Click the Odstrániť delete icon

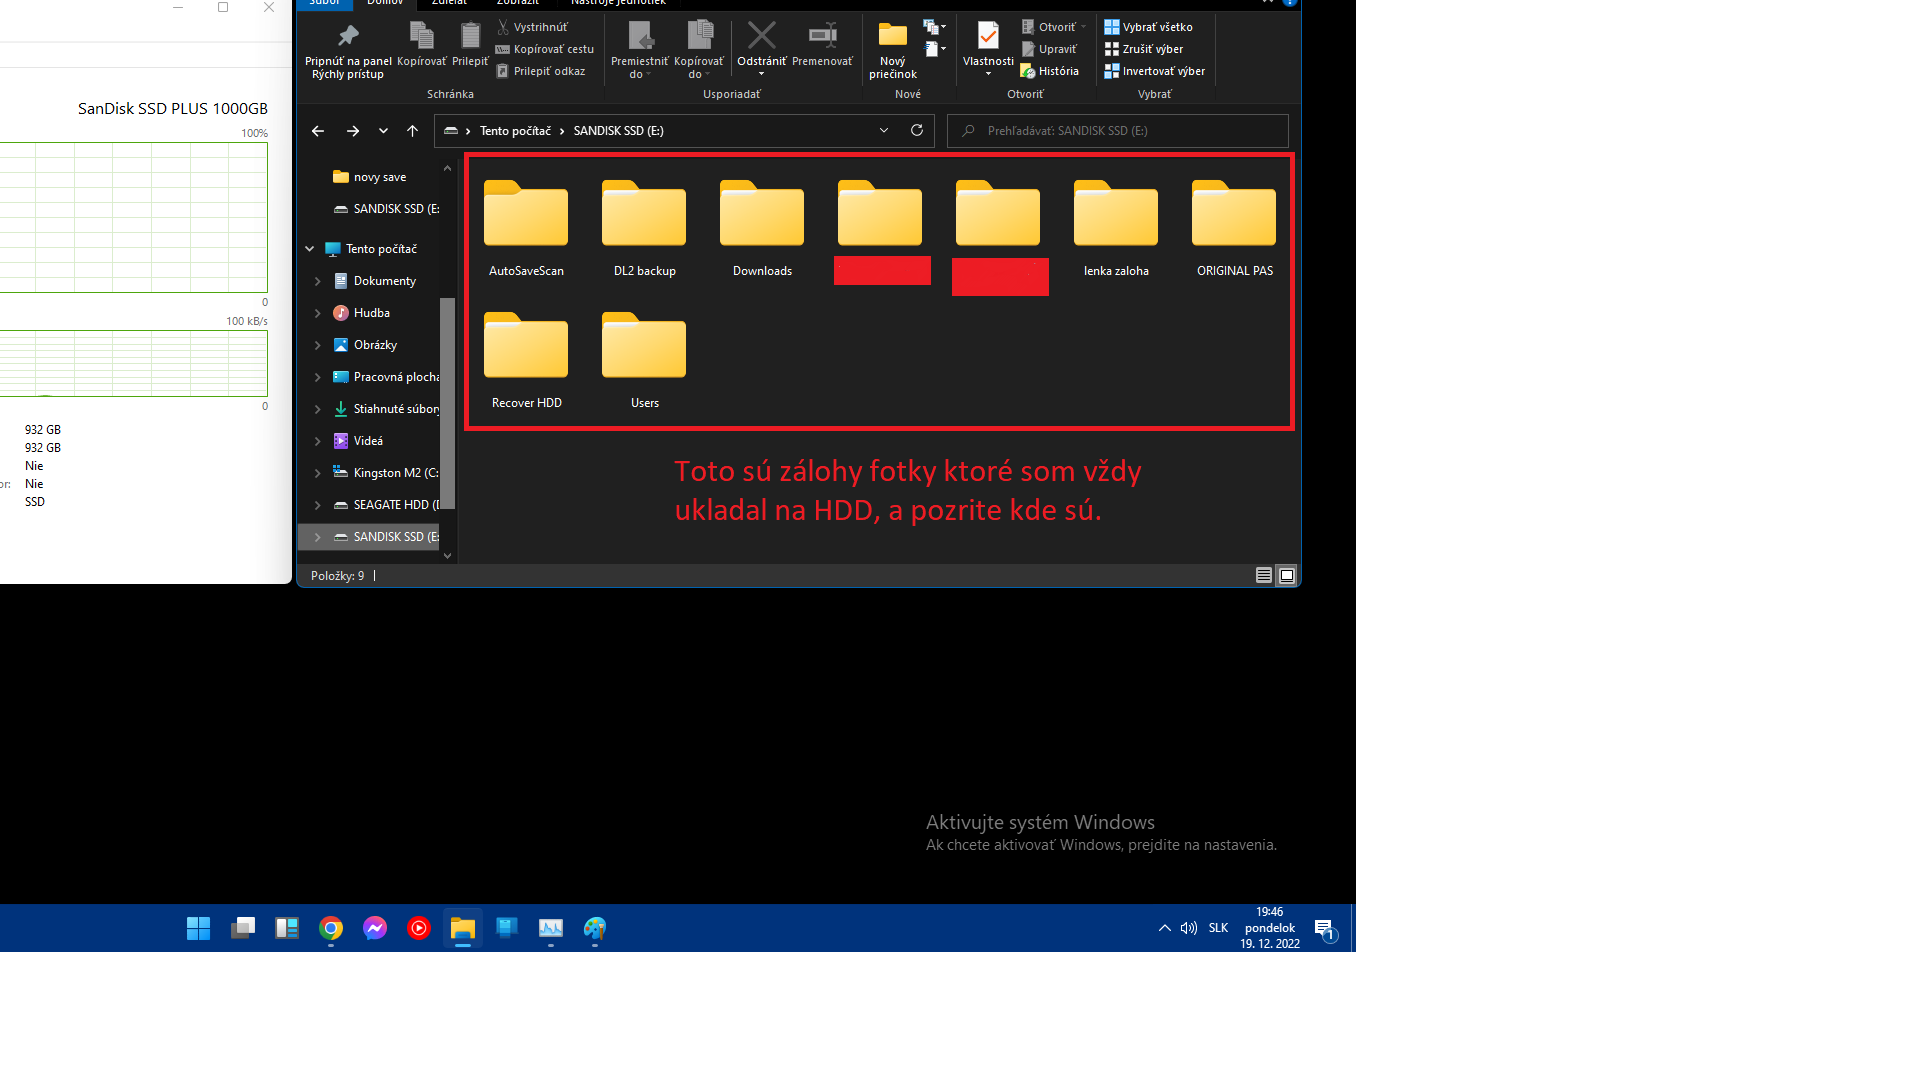(761, 37)
